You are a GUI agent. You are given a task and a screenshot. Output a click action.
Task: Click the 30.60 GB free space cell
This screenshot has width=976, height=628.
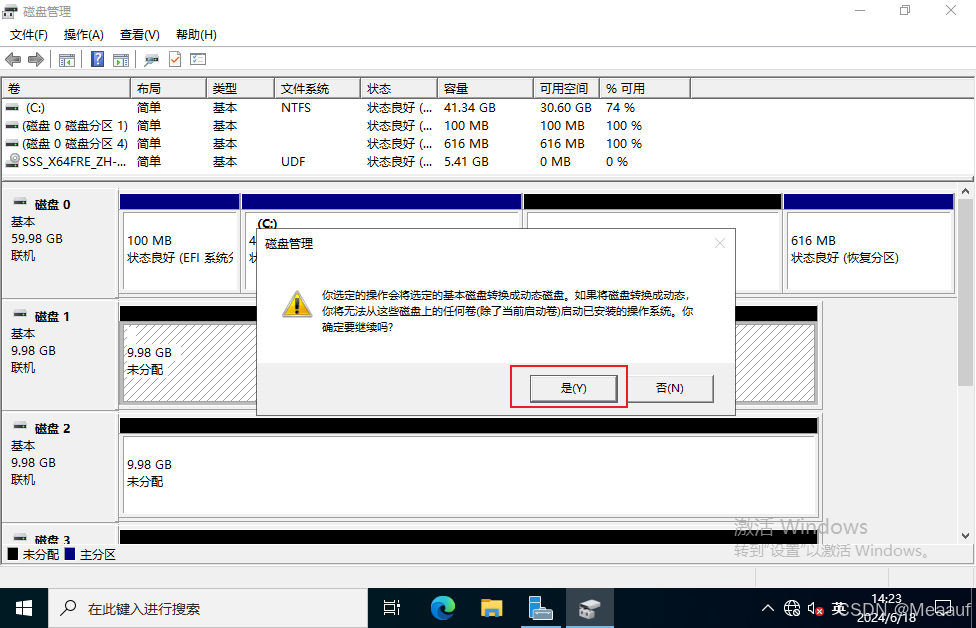566,108
